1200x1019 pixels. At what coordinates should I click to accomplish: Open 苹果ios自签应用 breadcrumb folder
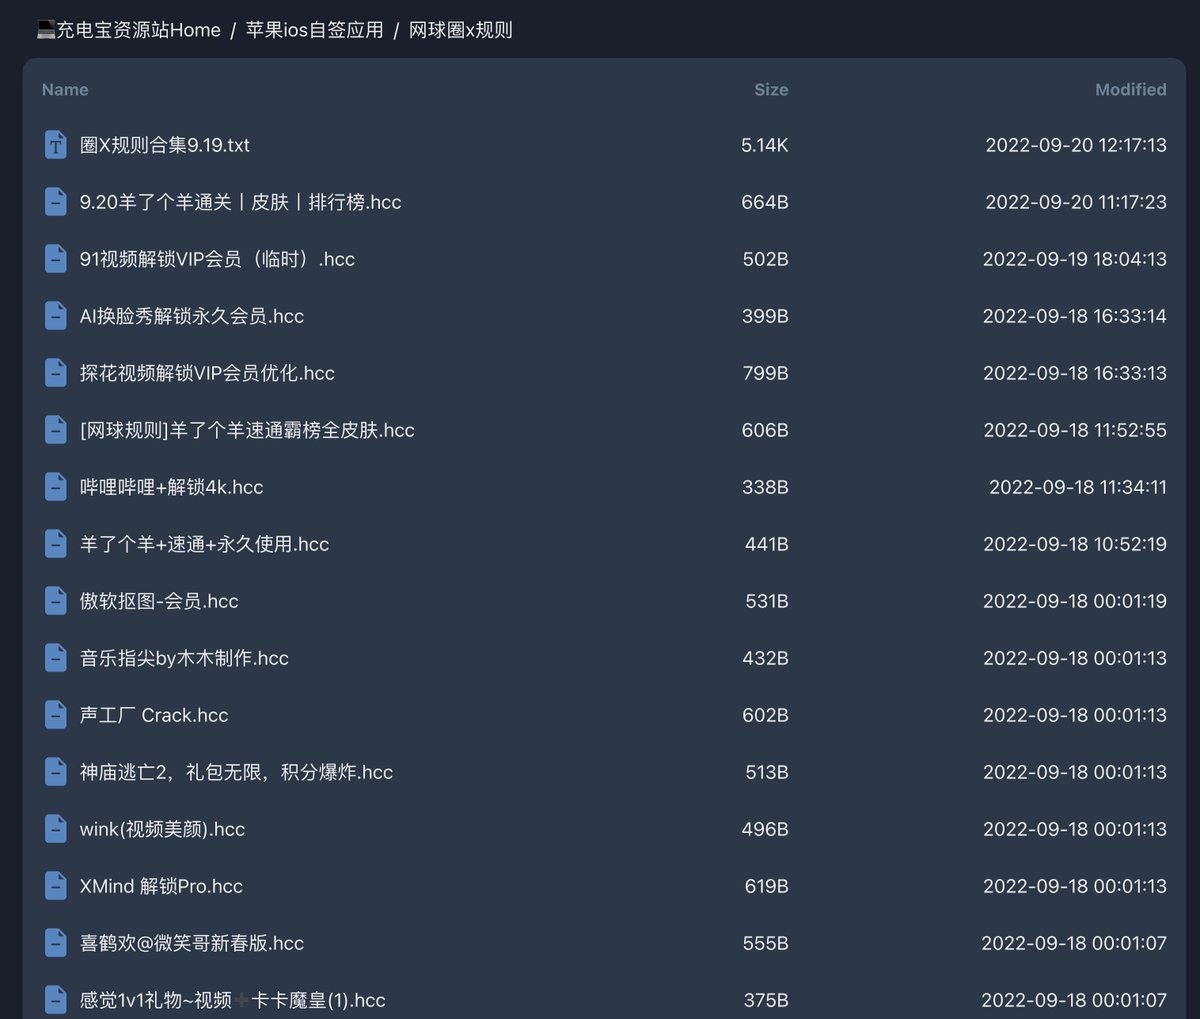pos(315,30)
